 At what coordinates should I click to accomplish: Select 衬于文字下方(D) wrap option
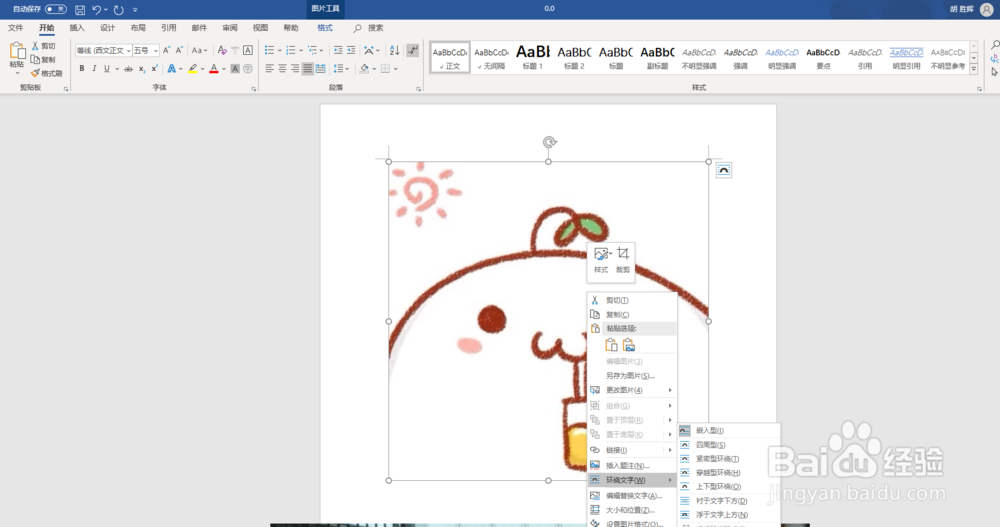728,501
